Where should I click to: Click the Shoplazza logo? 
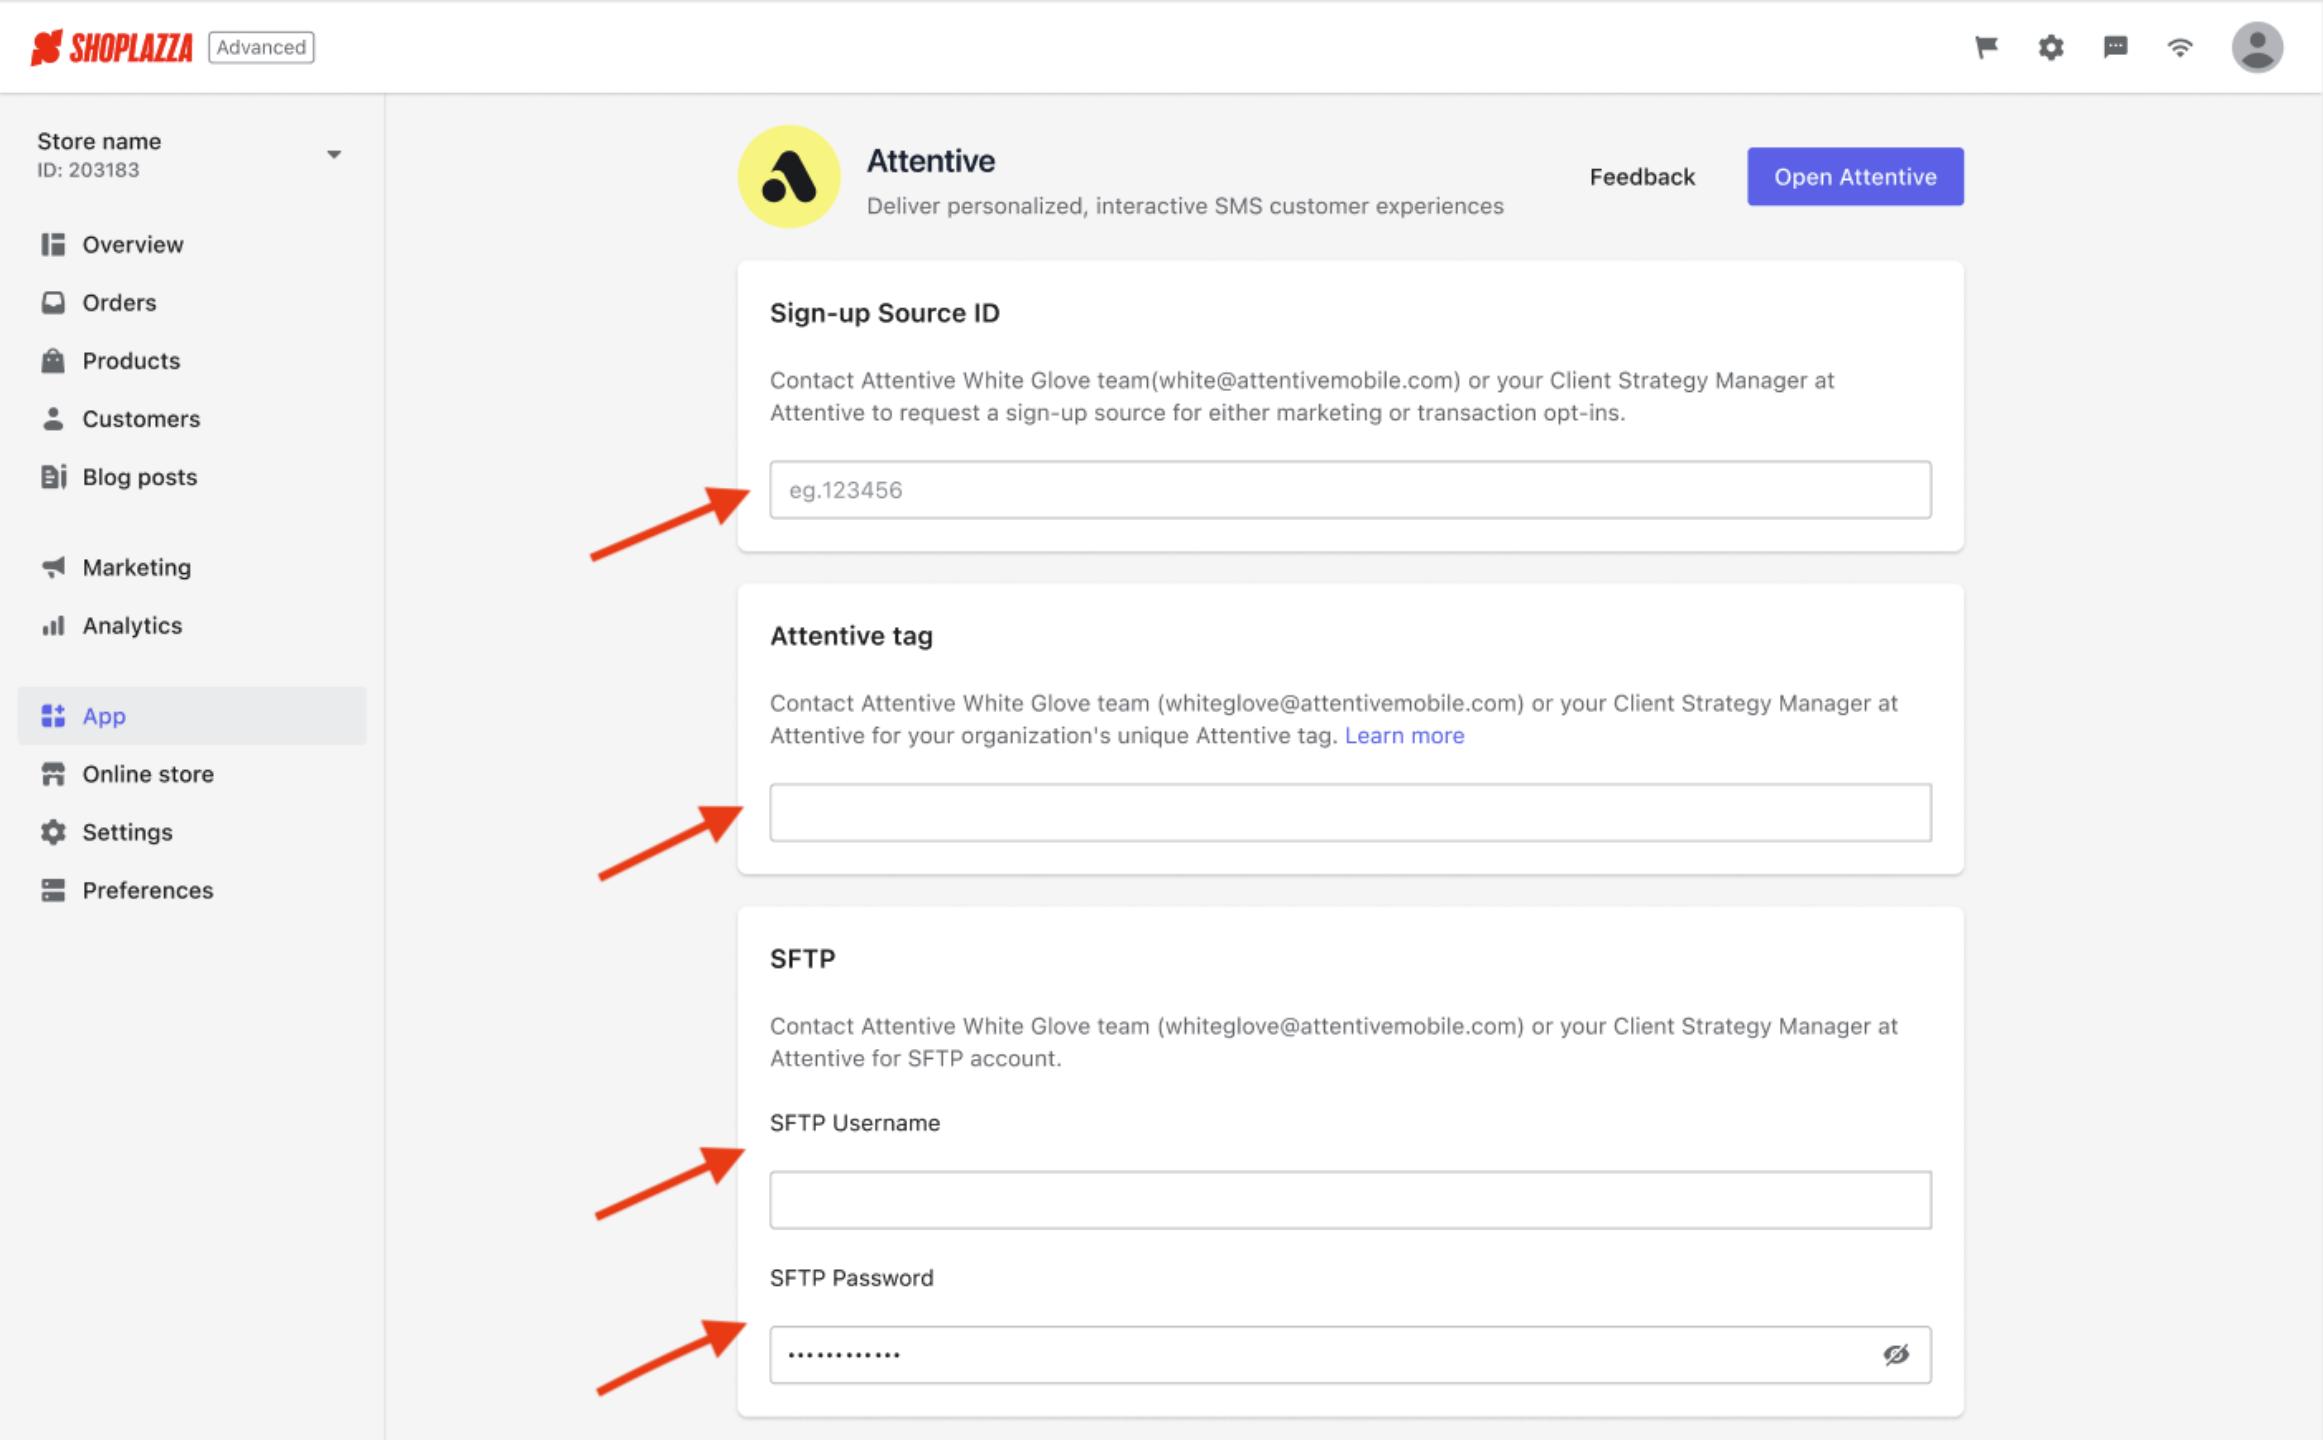111,47
